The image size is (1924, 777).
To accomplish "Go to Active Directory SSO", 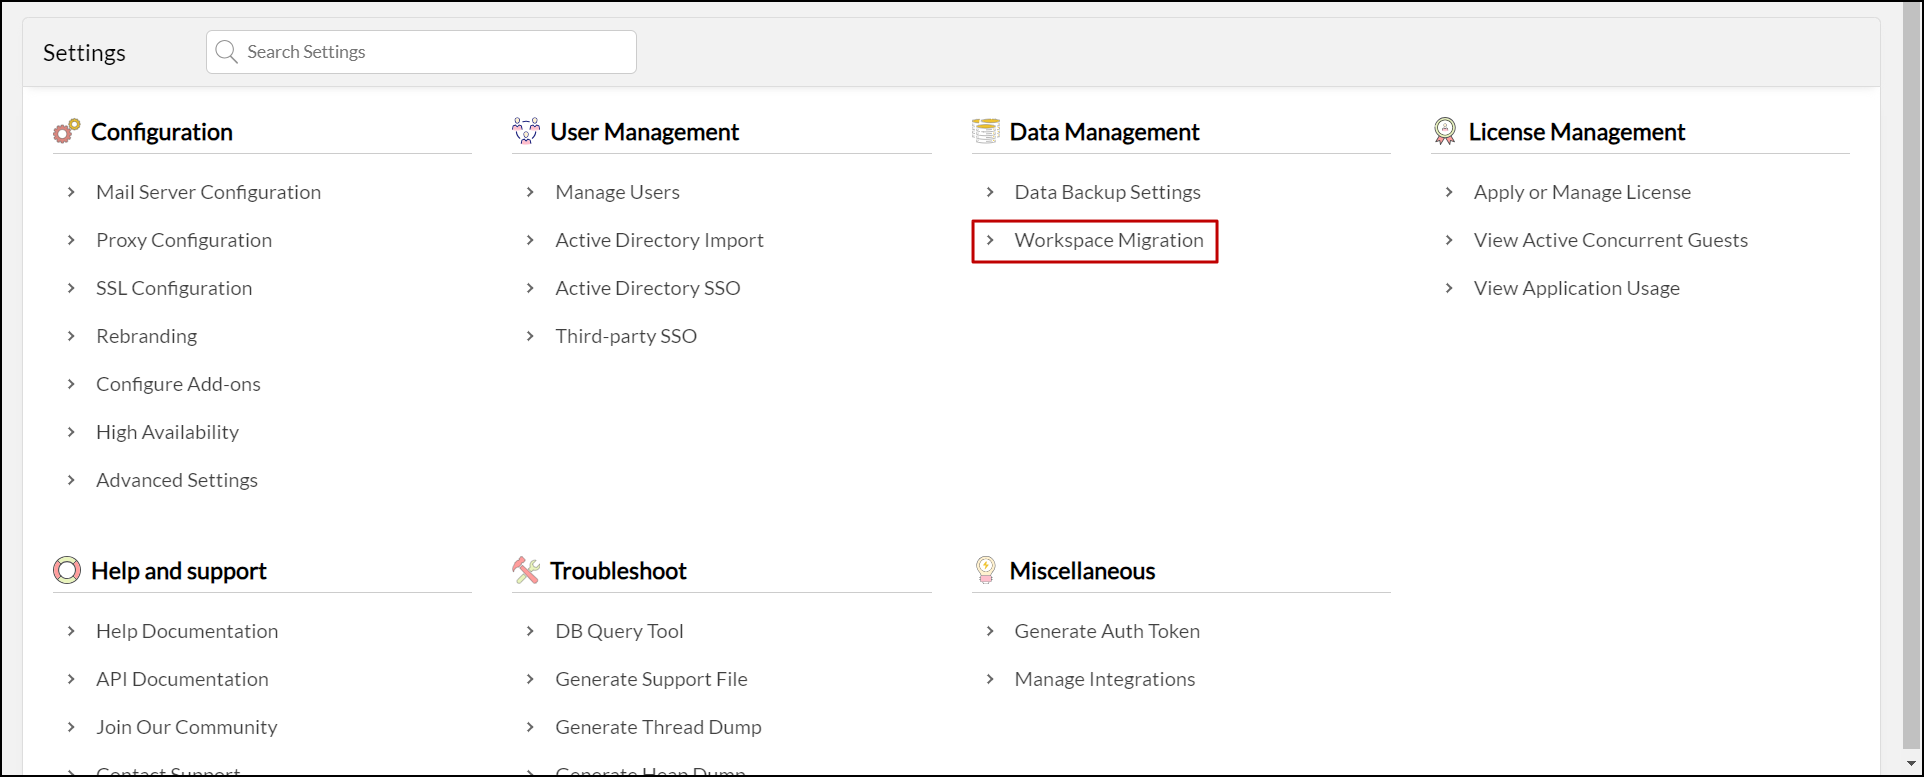I will click(x=647, y=288).
